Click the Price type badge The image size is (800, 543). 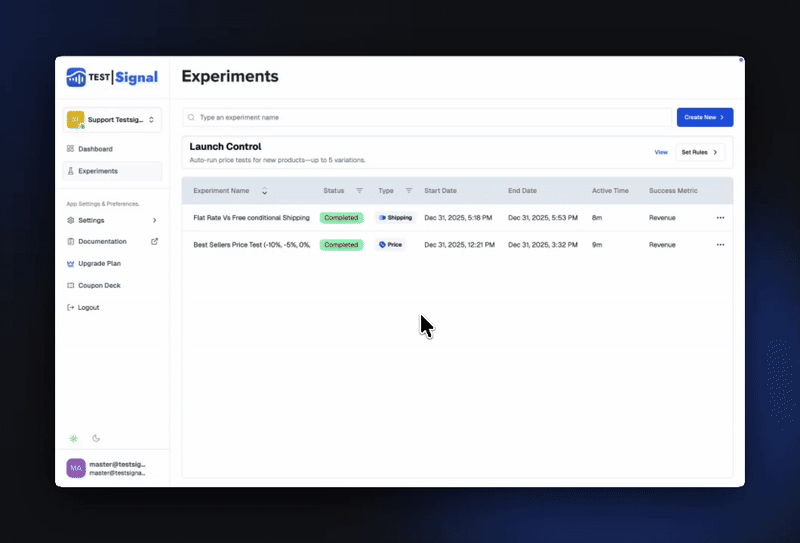pos(391,245)
